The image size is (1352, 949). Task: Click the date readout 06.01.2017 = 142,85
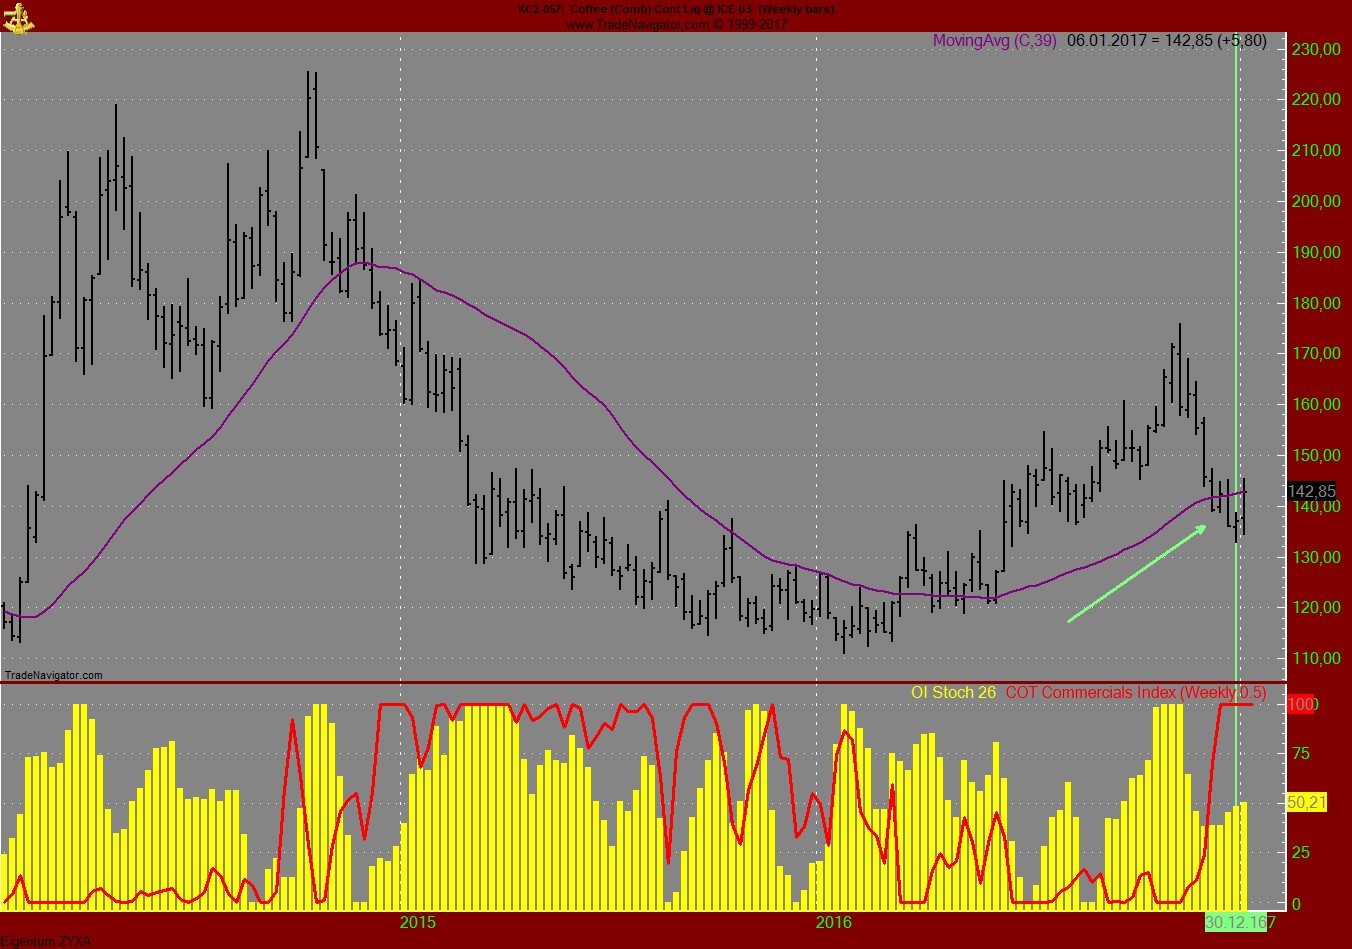point(1165,42)
